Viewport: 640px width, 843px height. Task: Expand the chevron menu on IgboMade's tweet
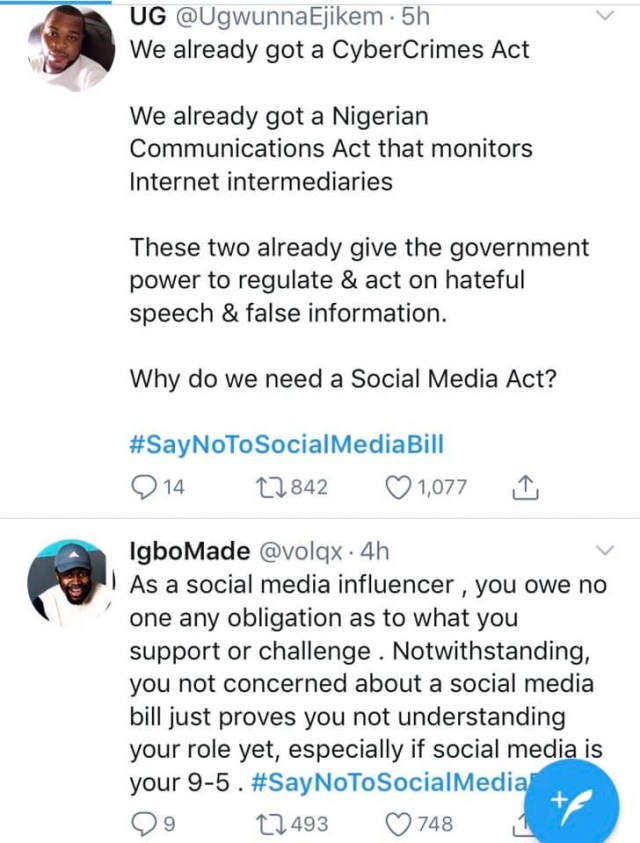click(604, 550)
